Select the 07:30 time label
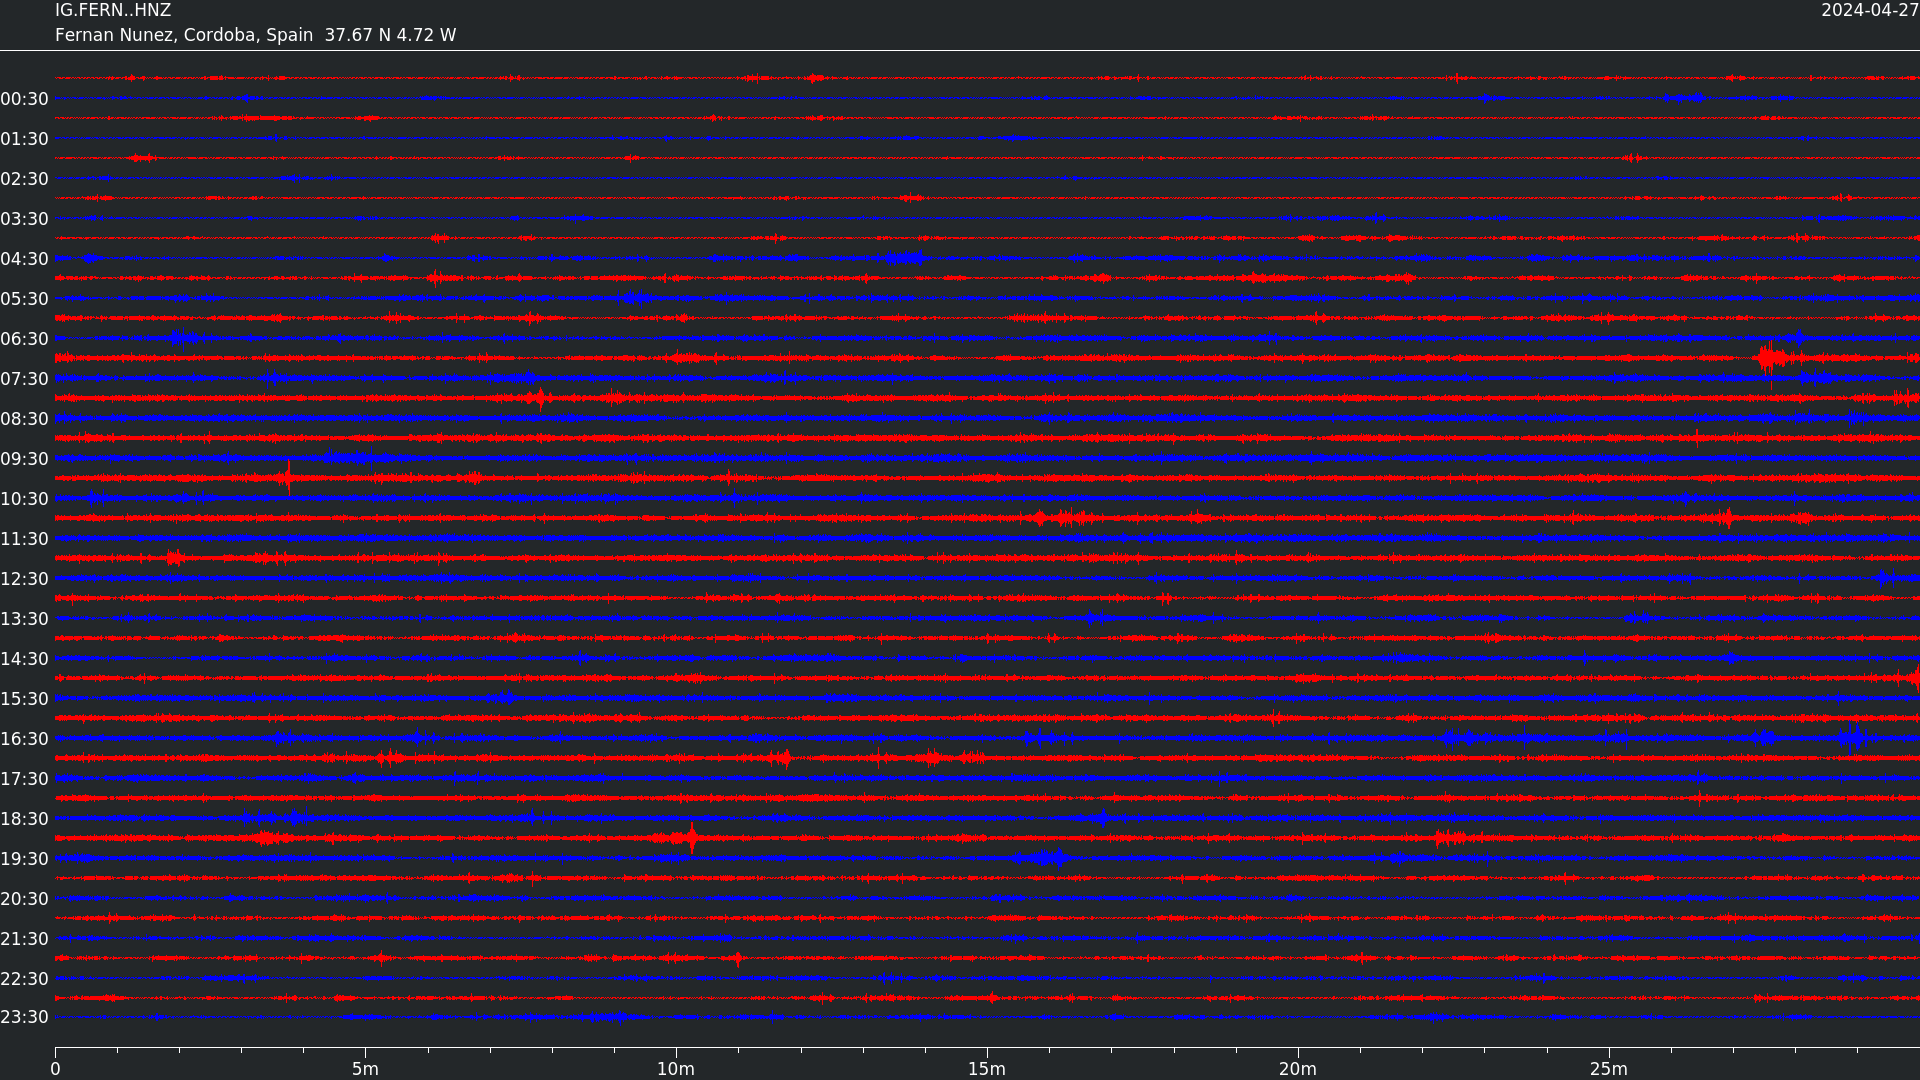The width and height of the screenshot is (1920, 1080). point(25,379)
